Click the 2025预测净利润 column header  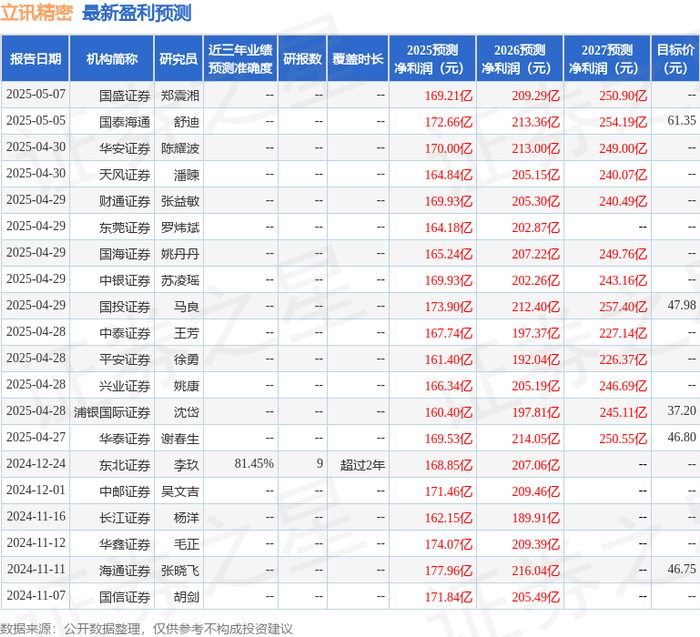pos(432,59)
